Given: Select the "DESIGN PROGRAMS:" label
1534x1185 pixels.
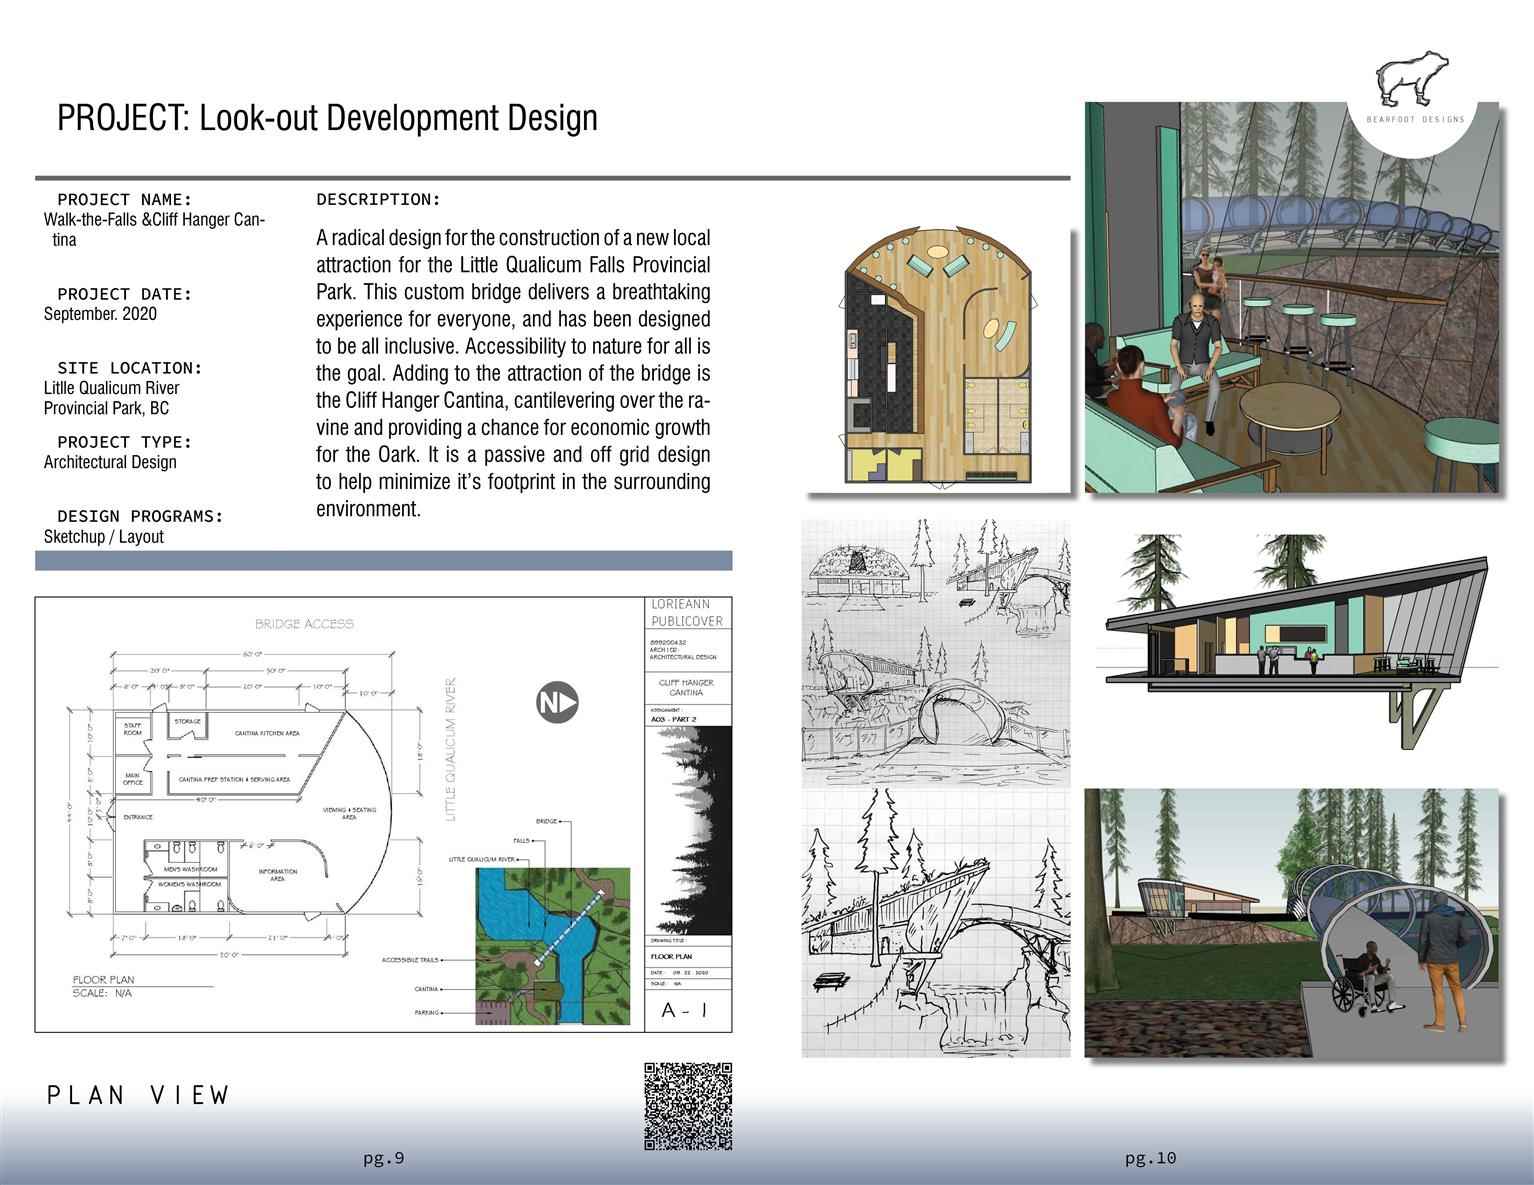Looking at the screenshot, I should [140, 516].
